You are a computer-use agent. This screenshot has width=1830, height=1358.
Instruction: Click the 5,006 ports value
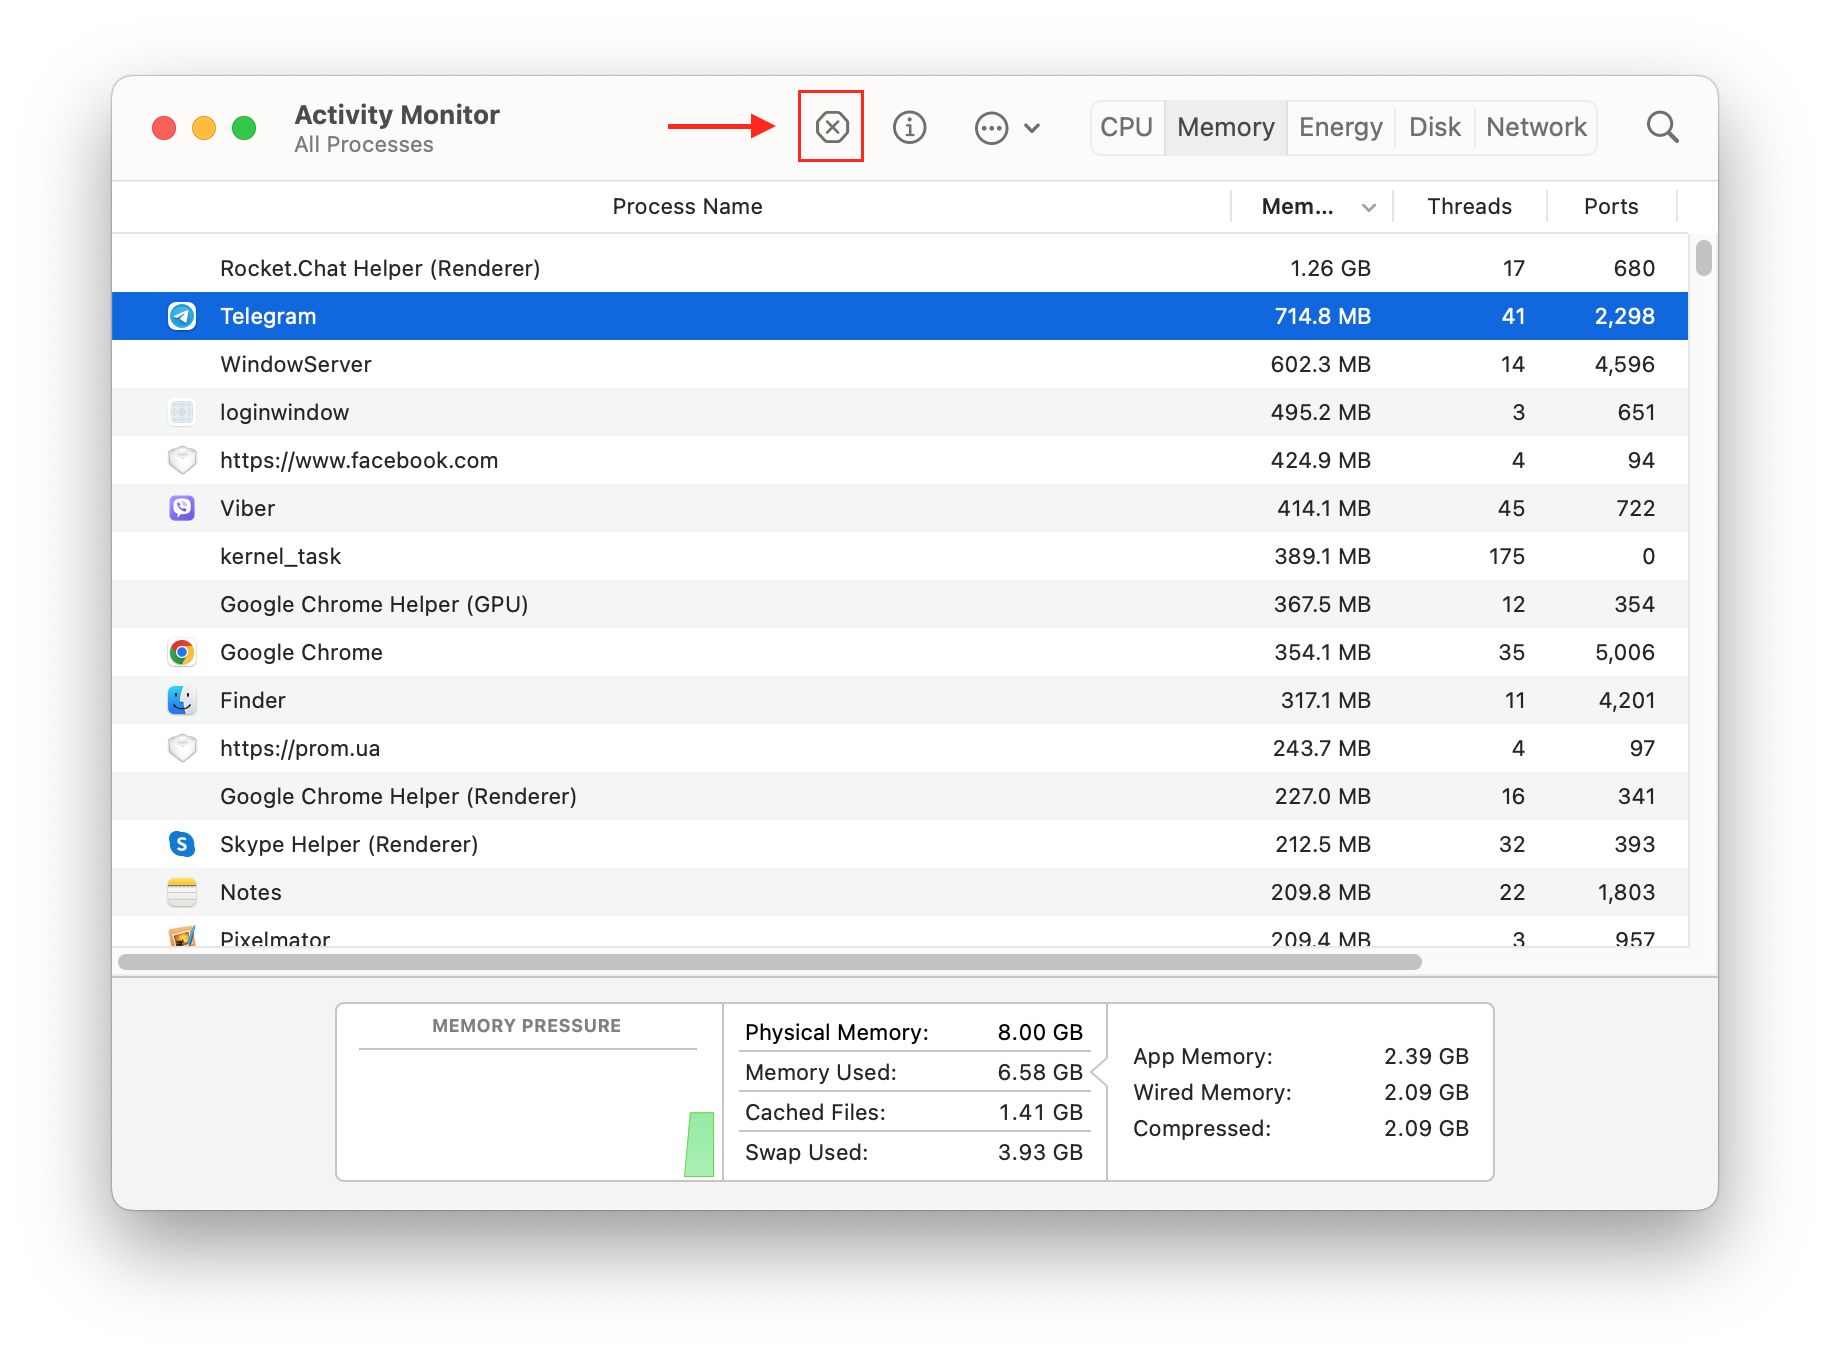[1624, 652]
